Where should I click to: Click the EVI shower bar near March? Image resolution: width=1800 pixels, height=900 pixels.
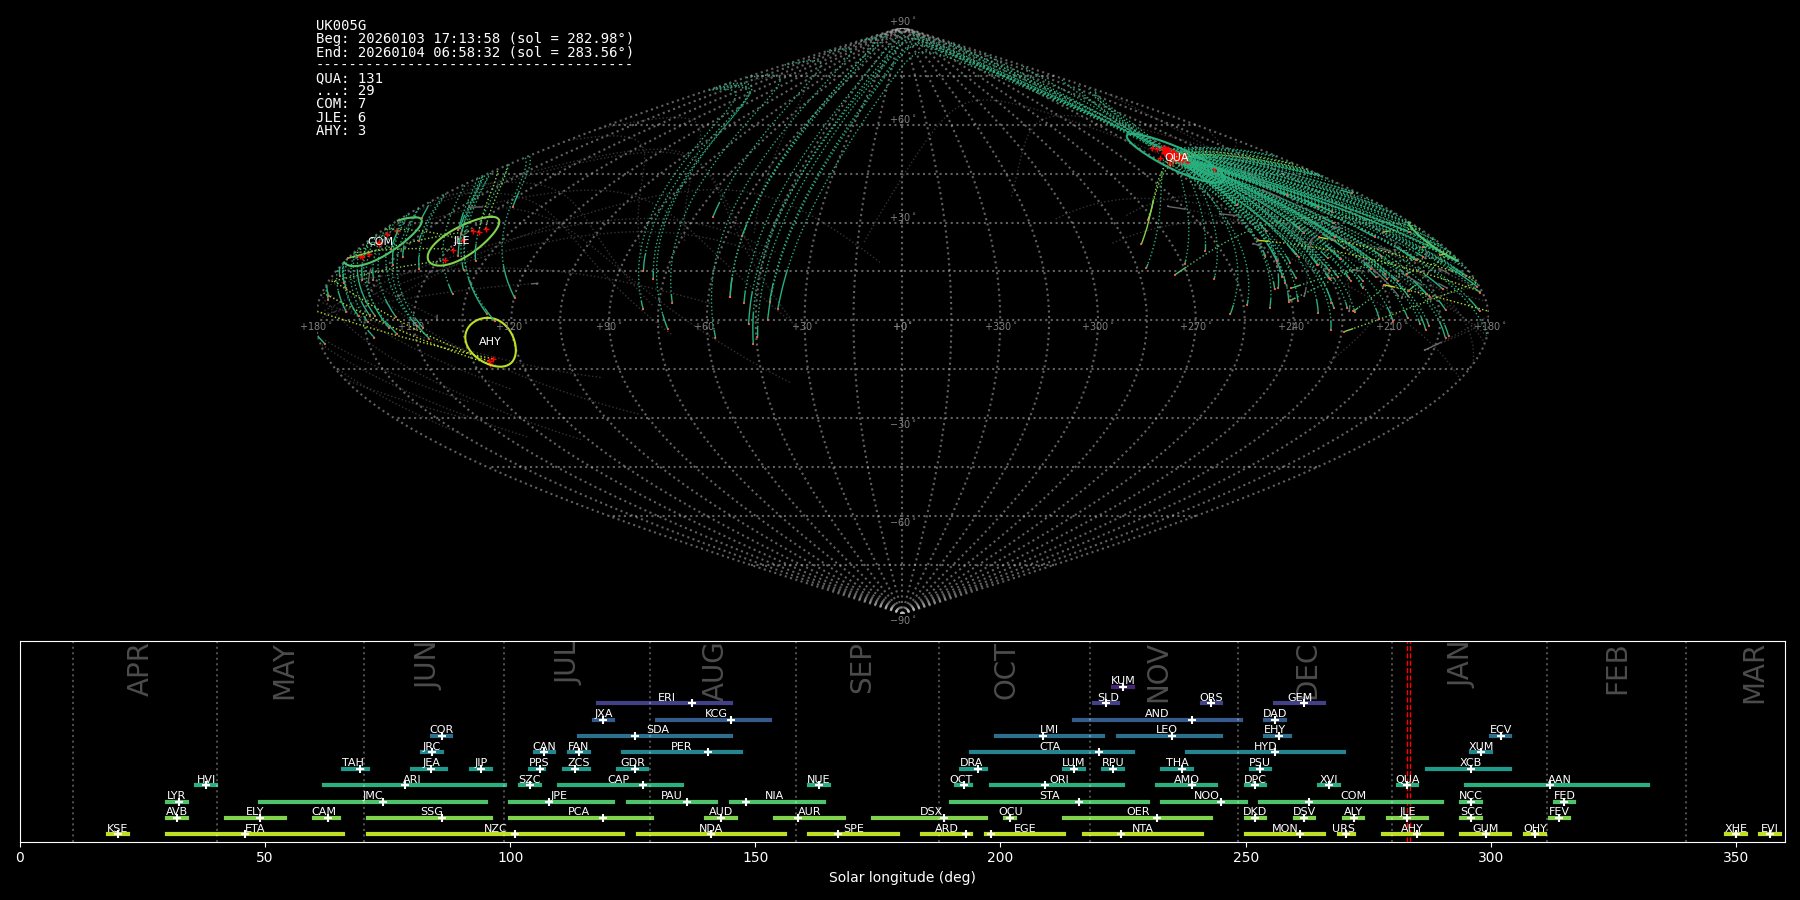click(x=1769, y=834)
